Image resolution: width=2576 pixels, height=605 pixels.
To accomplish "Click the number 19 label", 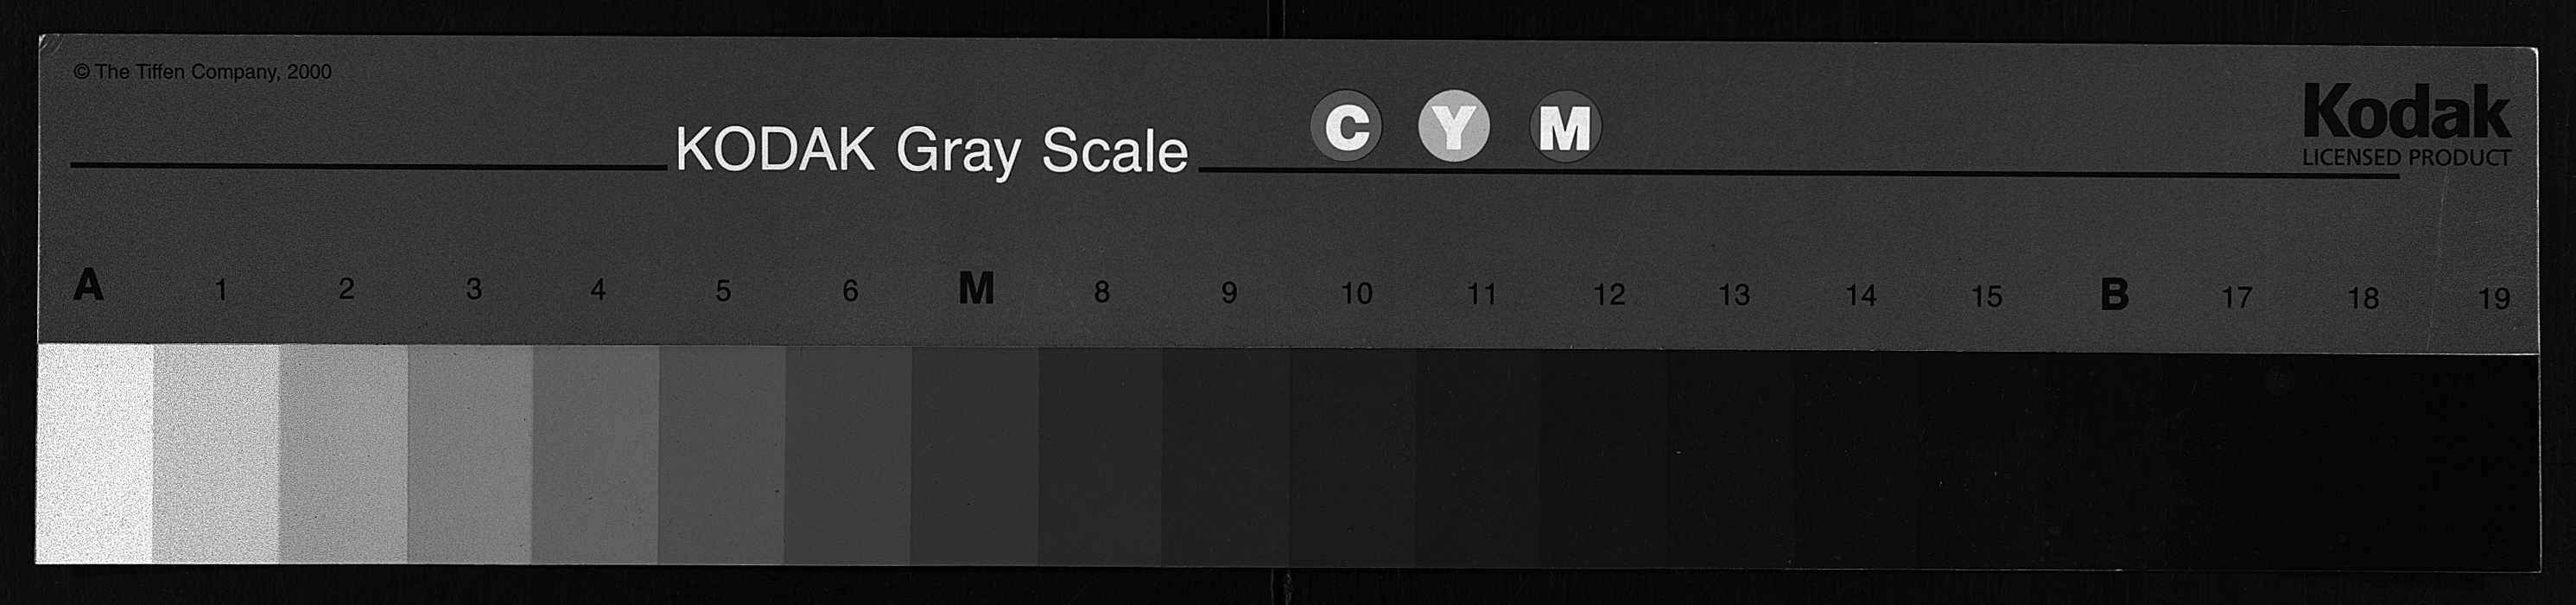I will pos(2494,298).
